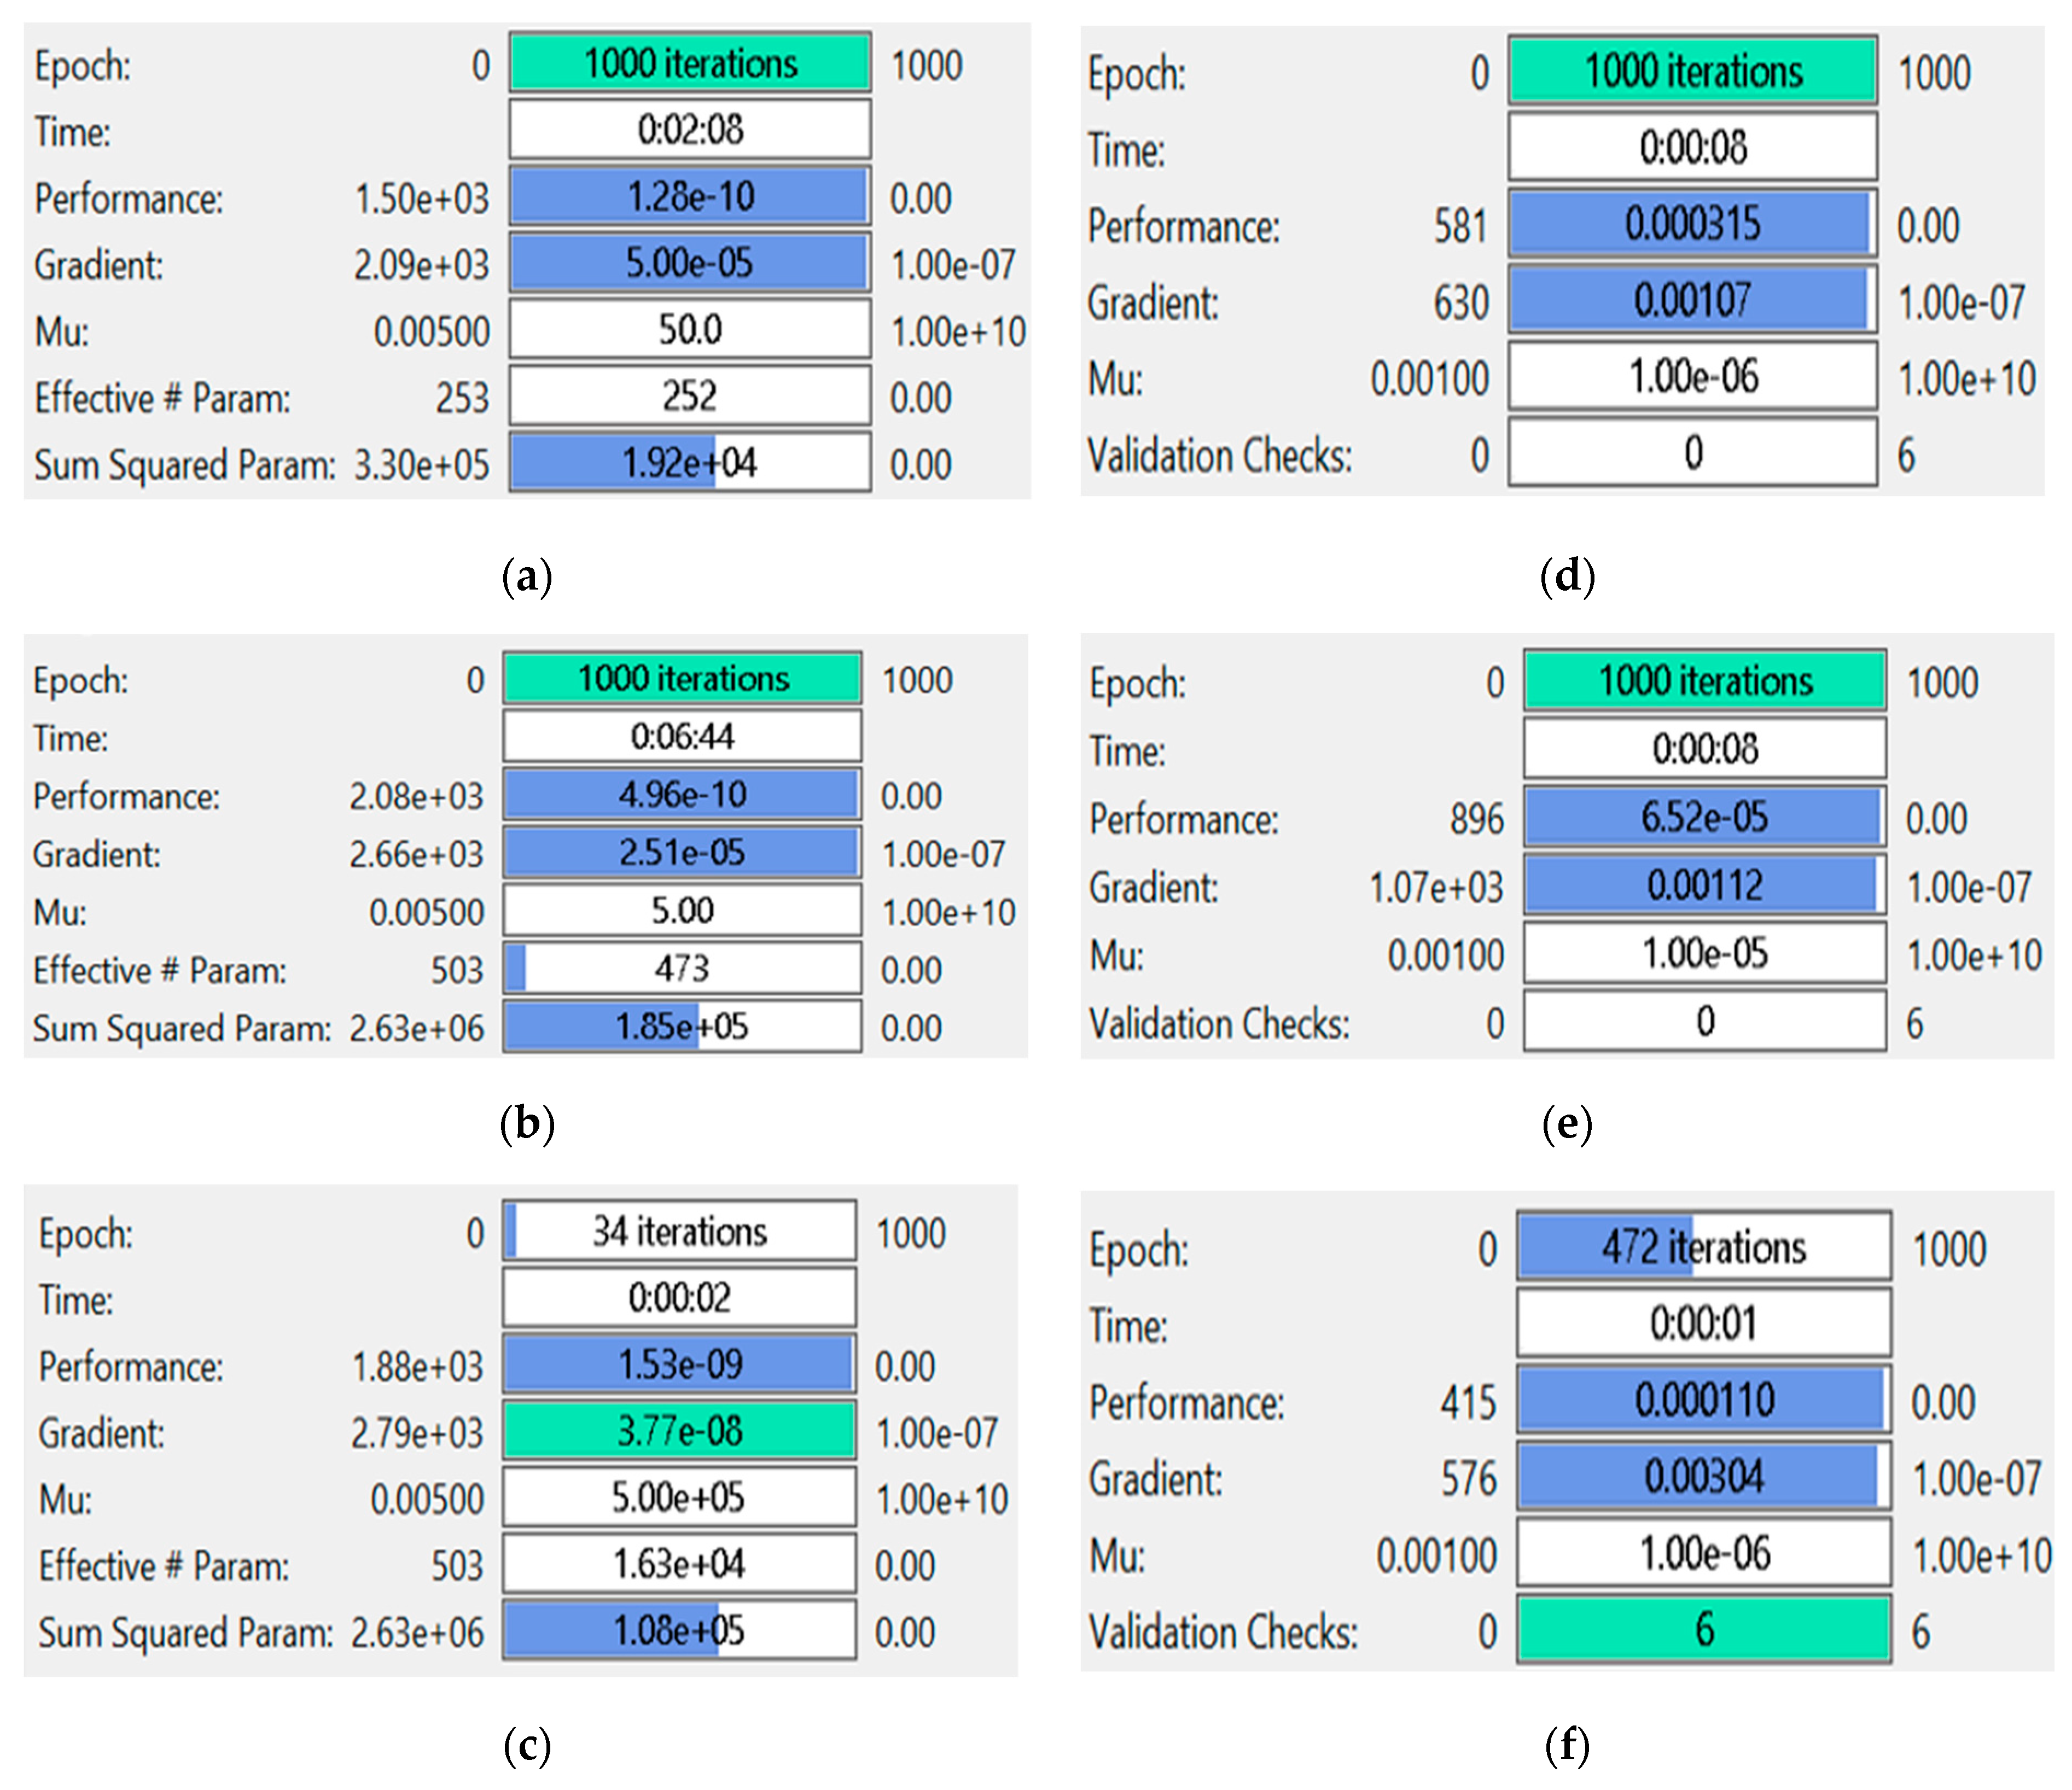Click the 1.92e+04 Sum Squared Param bar
Screen dimensions: 2072x1790
tap(689, 462)
